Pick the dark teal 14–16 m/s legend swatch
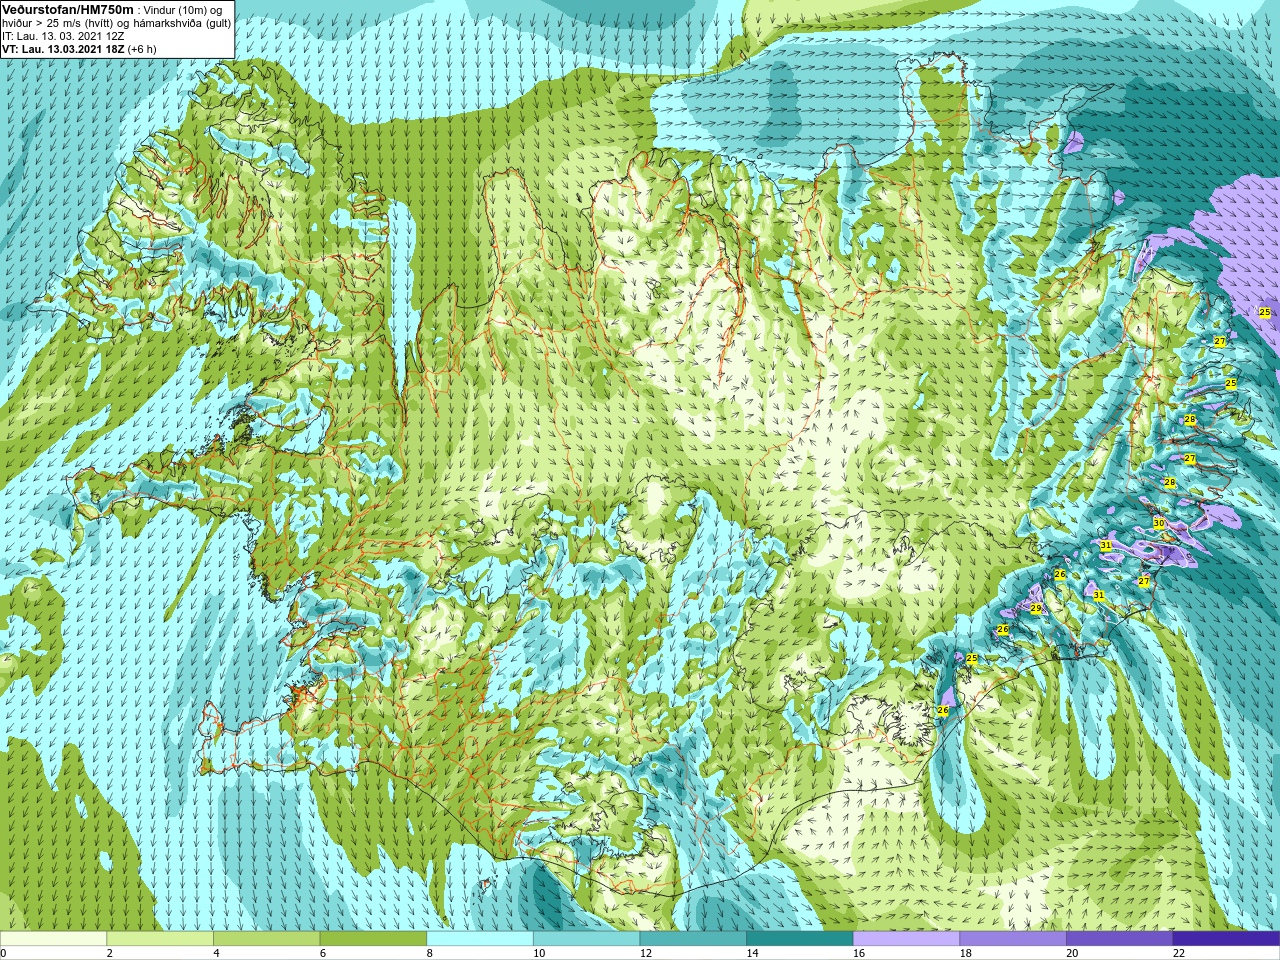This screenshot has width=1280, height=960. [800, 938]
